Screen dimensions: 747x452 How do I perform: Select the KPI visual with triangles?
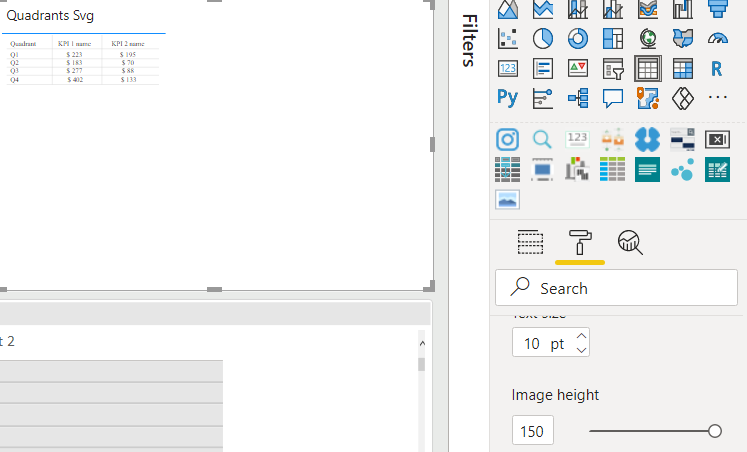[578, 69]
